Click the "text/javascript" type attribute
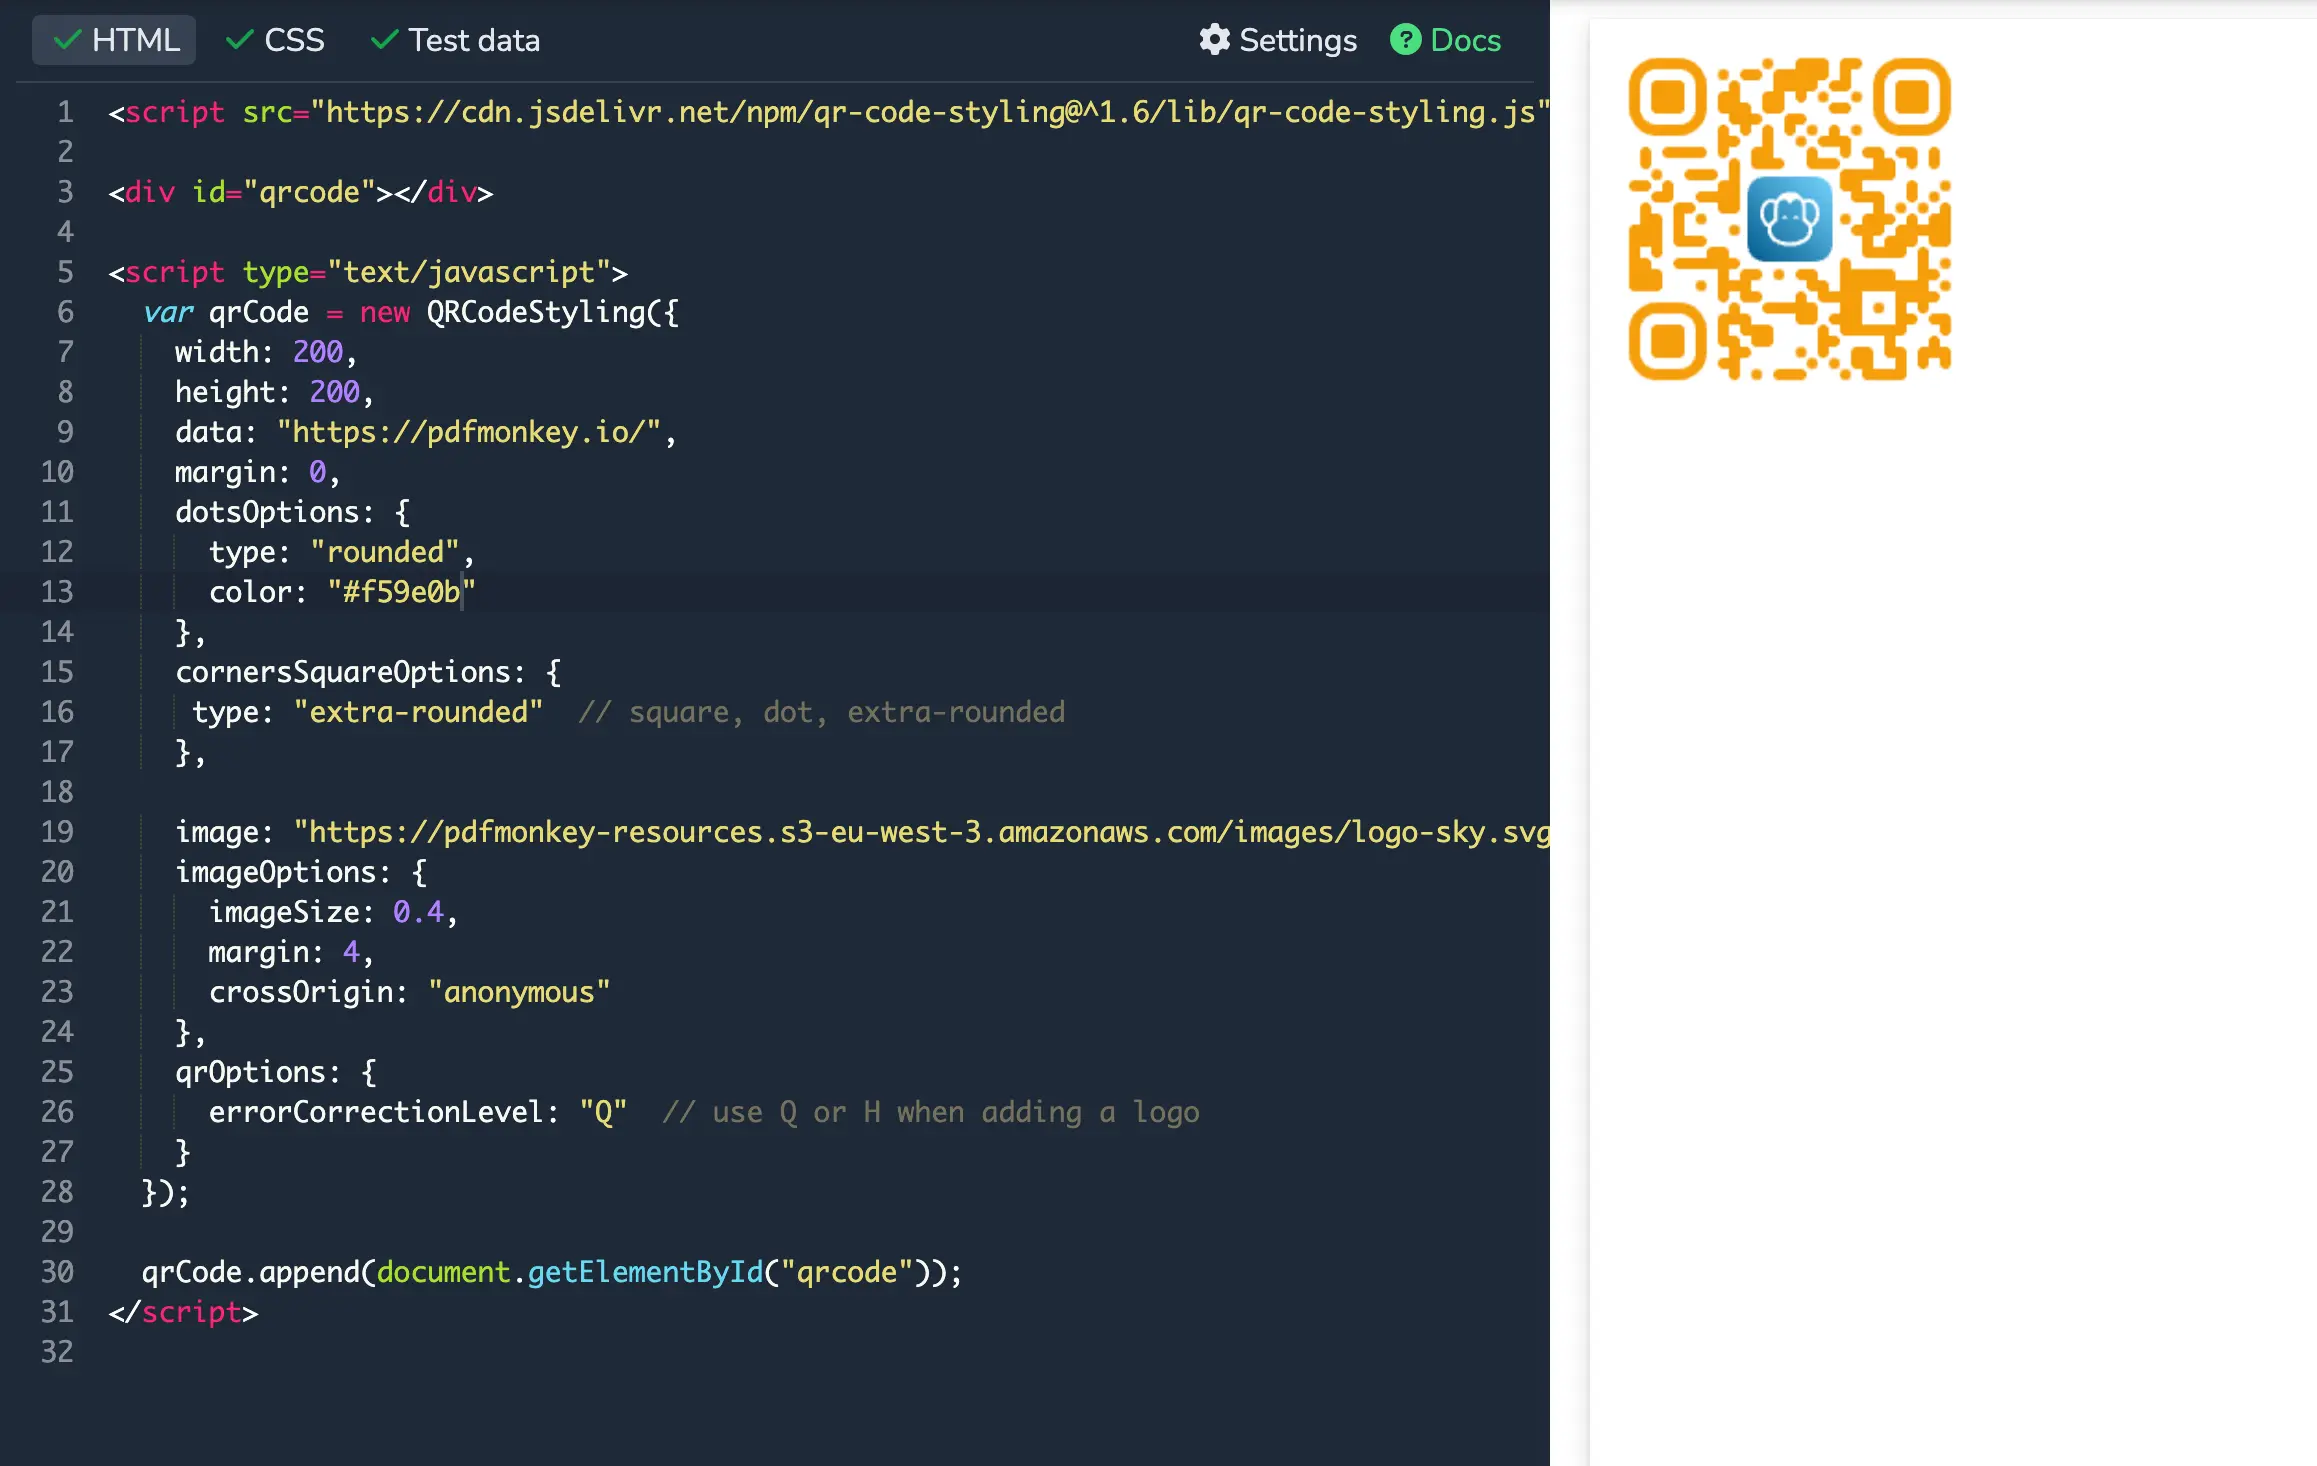Image resolution: width=2317 pixels, height=1466 pixels. (x=469, y=272)
